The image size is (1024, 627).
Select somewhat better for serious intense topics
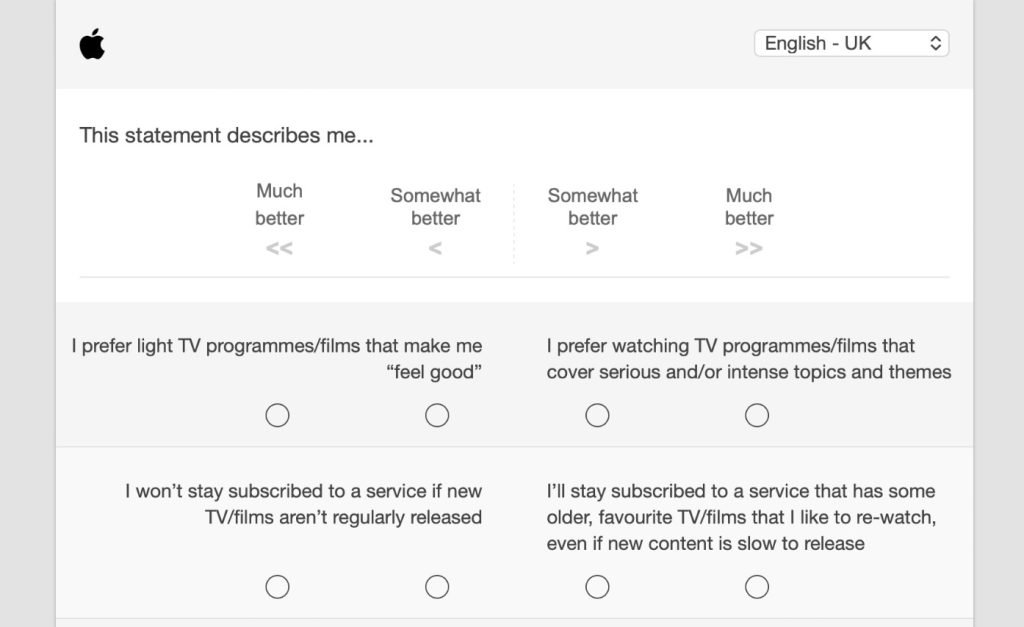(x=597, y=415)
